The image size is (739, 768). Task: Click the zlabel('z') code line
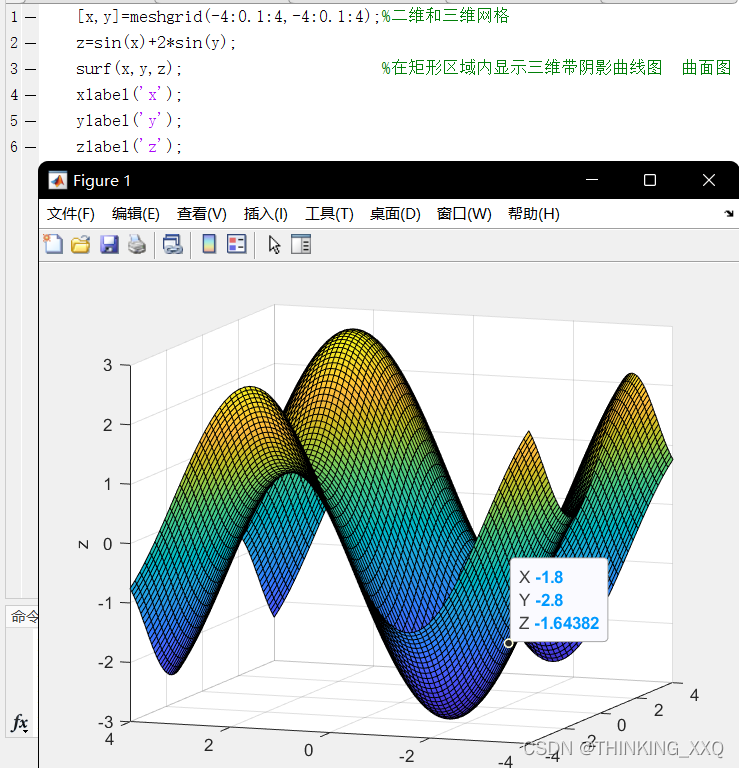pos(129,146)
